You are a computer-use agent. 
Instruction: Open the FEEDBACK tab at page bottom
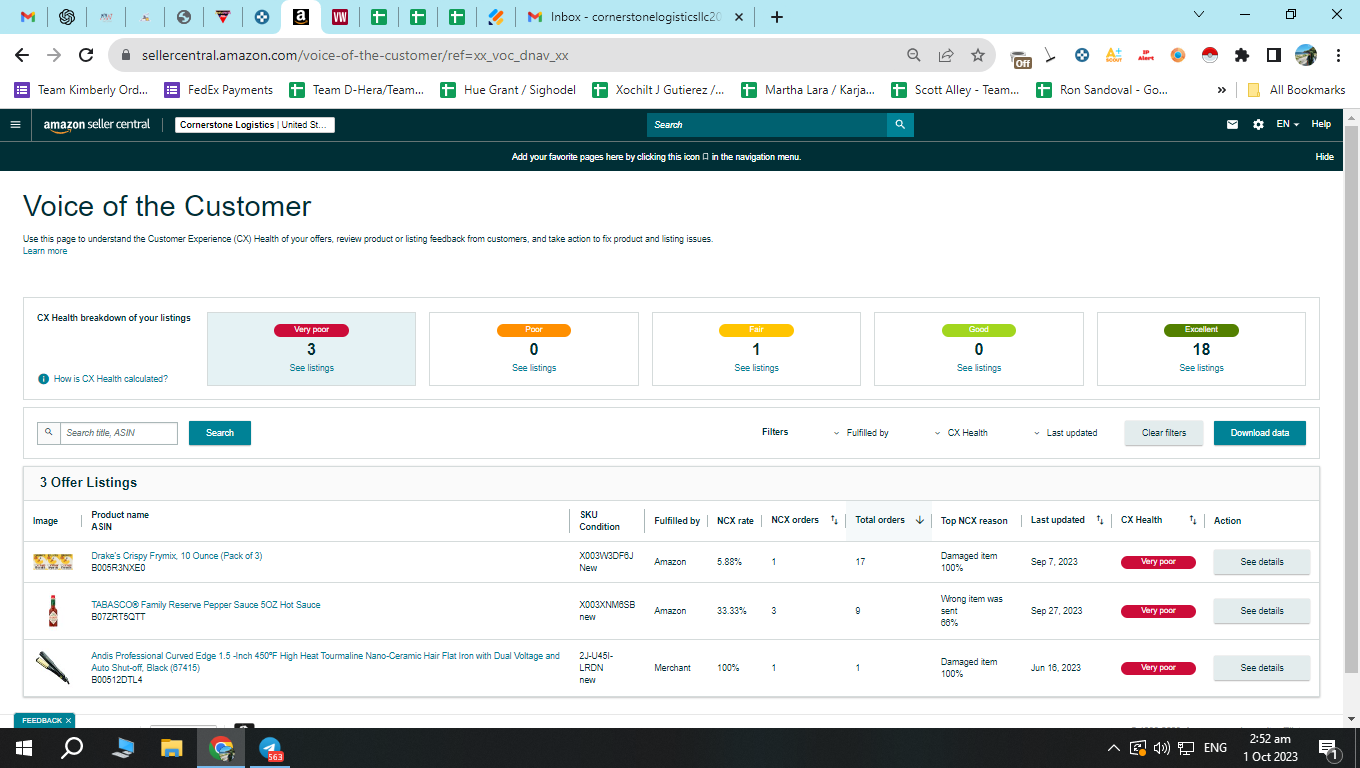[x=44, y=721]
